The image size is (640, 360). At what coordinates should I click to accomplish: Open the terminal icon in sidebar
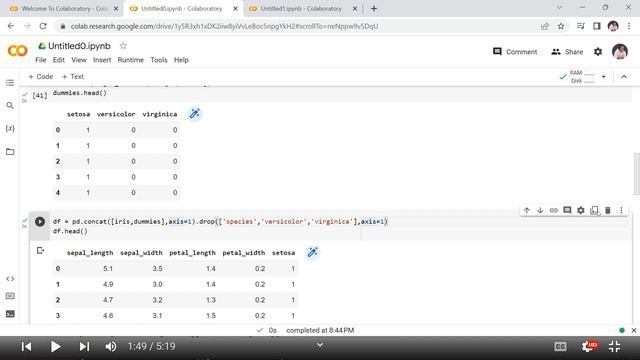[x=10, y=314]
